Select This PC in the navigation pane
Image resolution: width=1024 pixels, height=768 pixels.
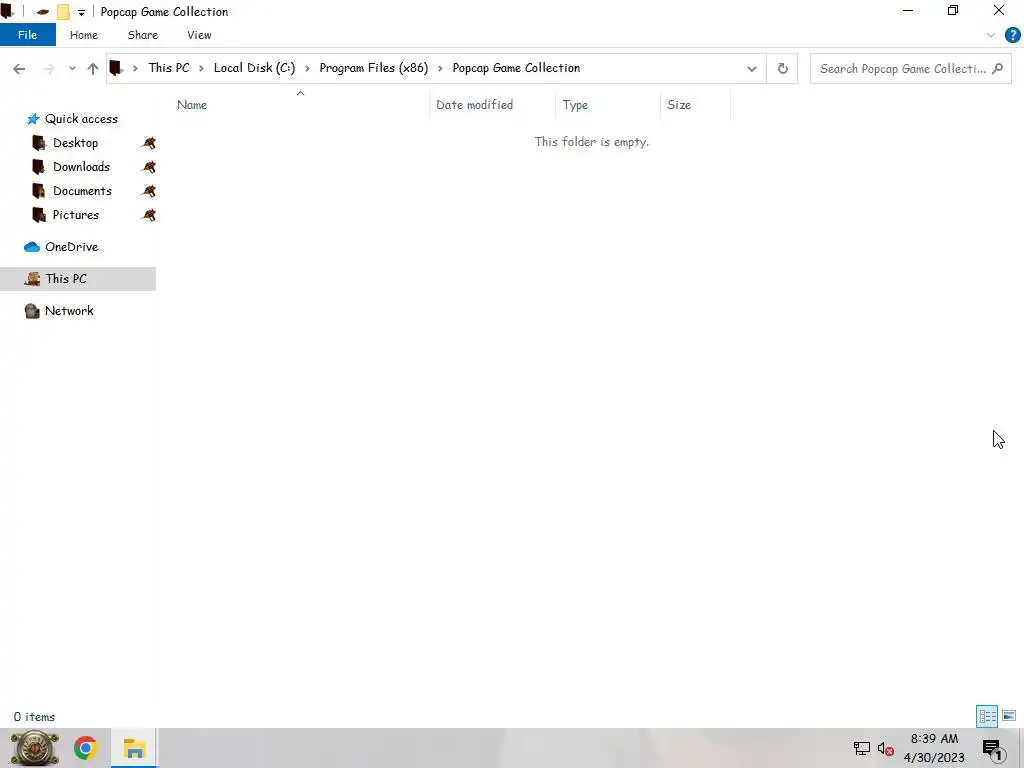(x=65, y=279)
